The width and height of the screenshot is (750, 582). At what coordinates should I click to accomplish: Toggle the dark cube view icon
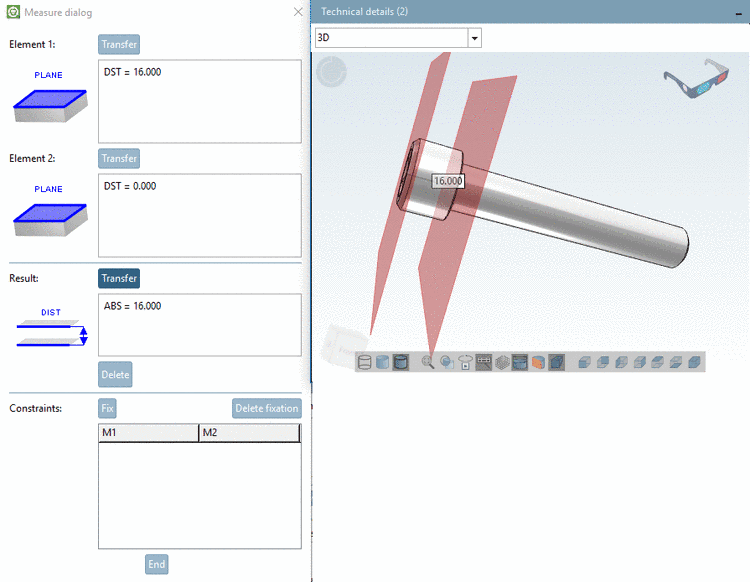[556, 362]
